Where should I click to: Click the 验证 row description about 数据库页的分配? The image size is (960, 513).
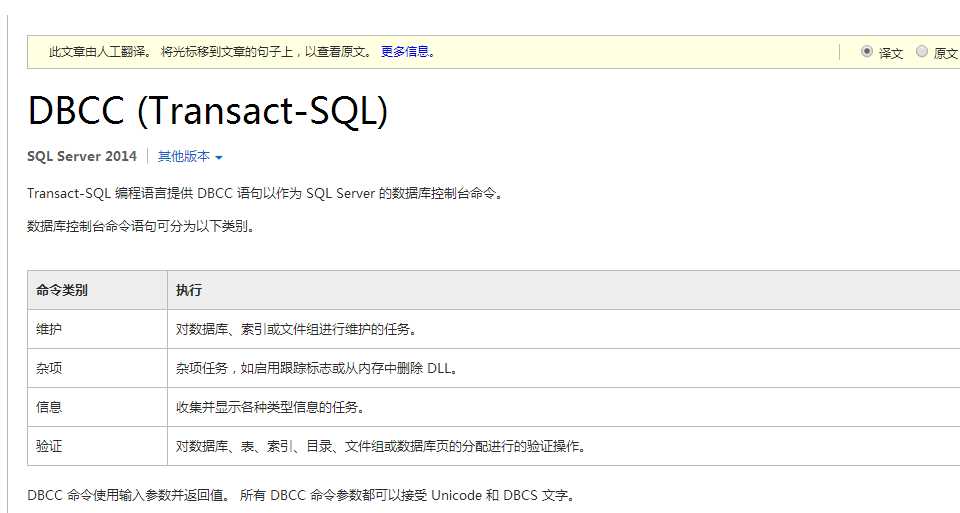[381, 446]
